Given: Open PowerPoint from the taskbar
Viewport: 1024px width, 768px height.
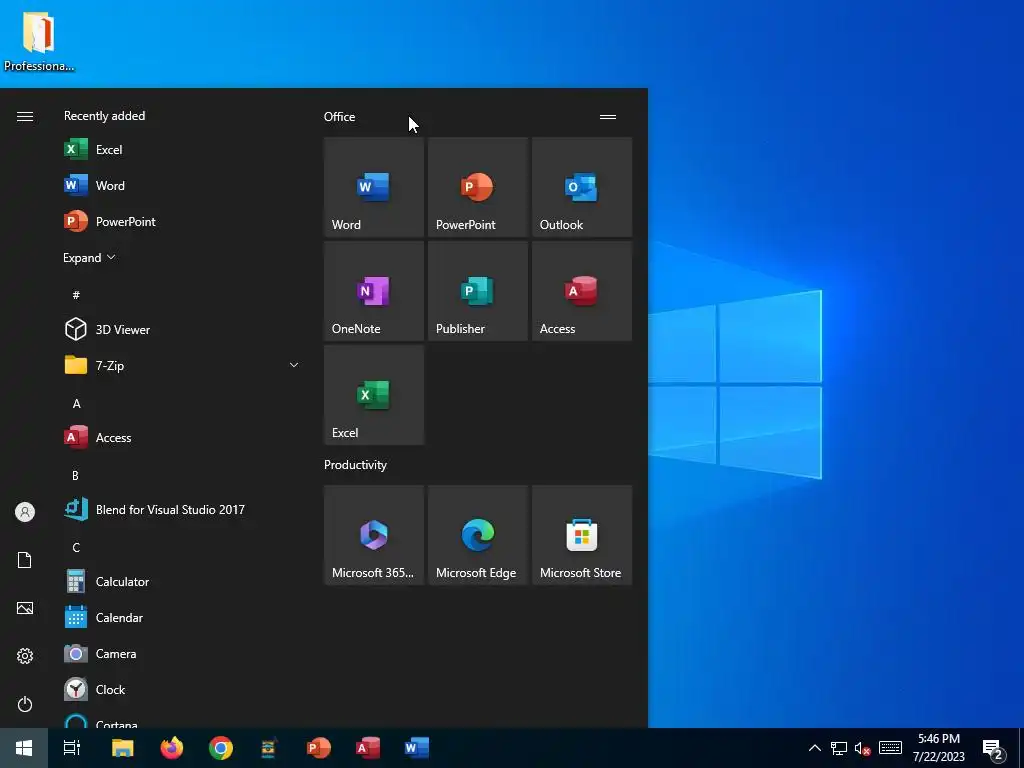Looking at the screenshot, I should click(x=319, y=748).
